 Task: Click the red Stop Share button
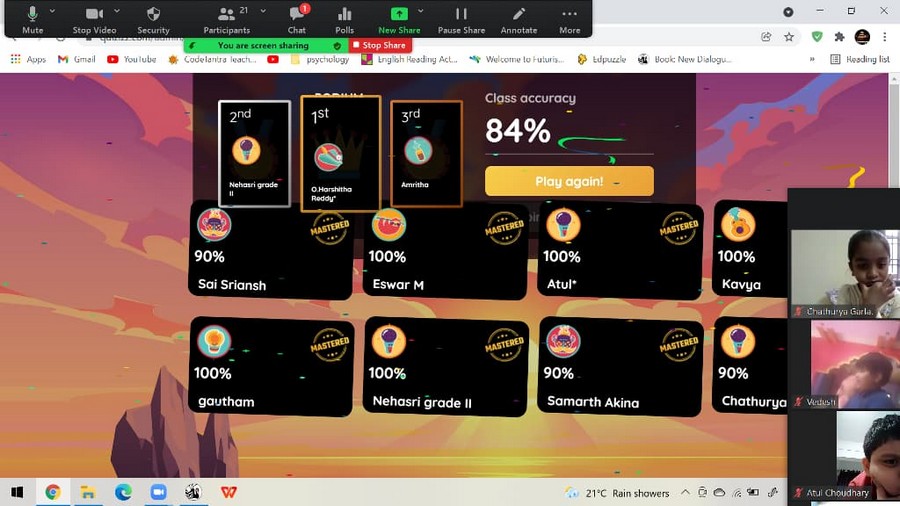(379, 45)
